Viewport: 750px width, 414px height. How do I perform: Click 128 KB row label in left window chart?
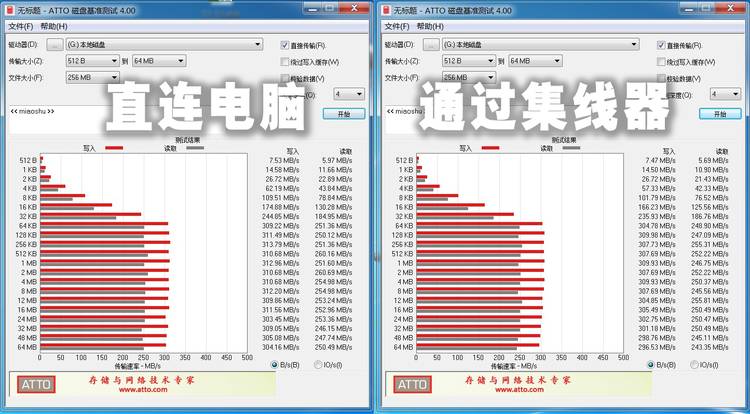click(26, 235)
